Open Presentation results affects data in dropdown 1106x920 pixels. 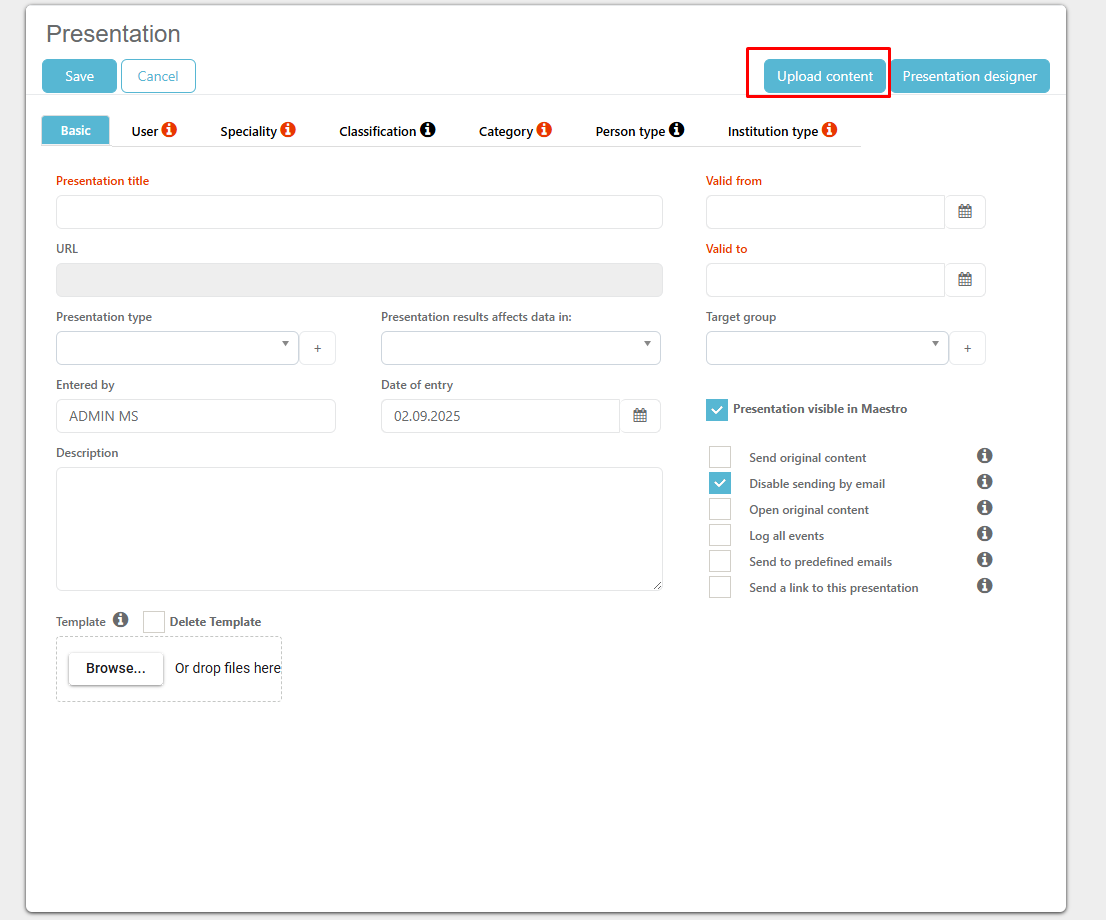coord(520,348)
